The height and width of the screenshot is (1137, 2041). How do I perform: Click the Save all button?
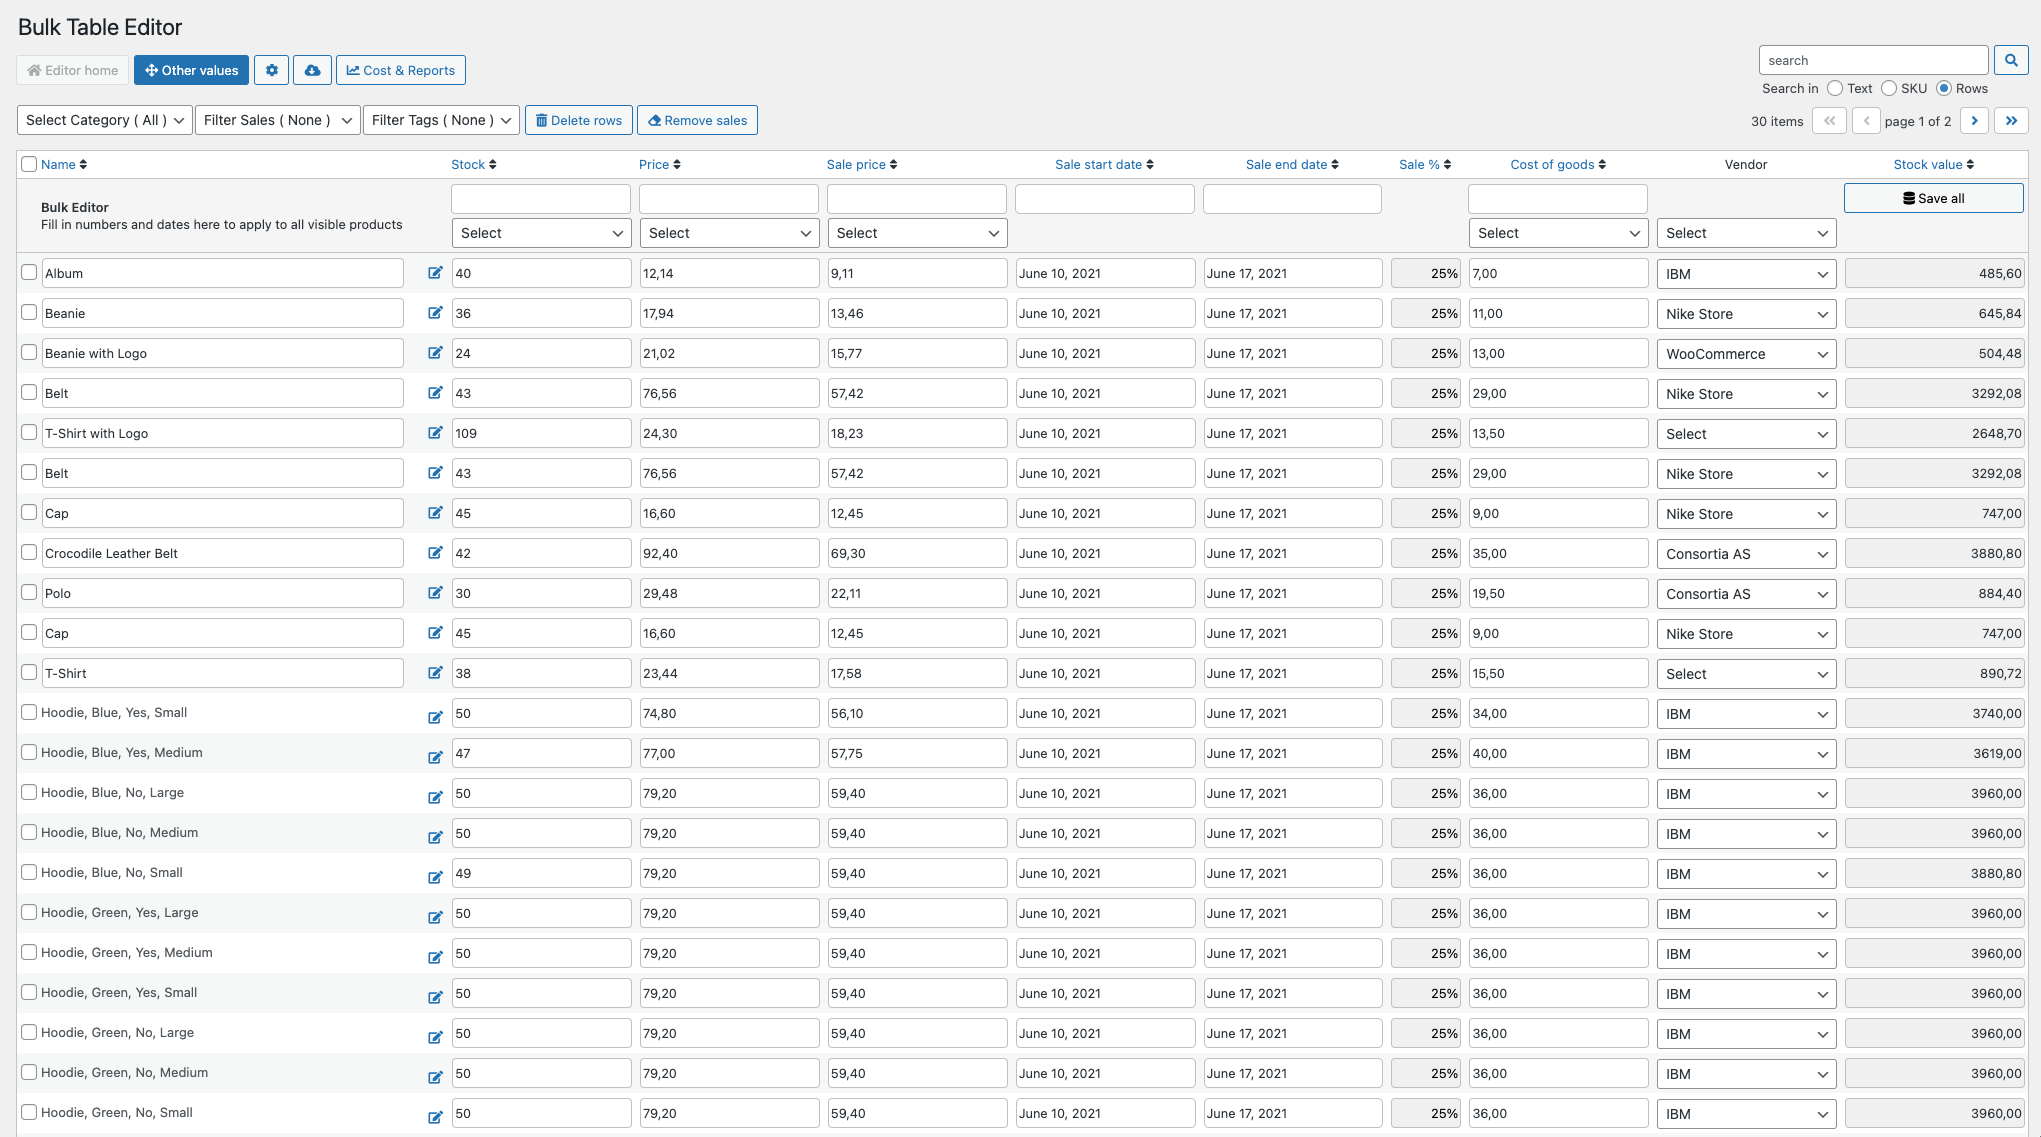1933,197
